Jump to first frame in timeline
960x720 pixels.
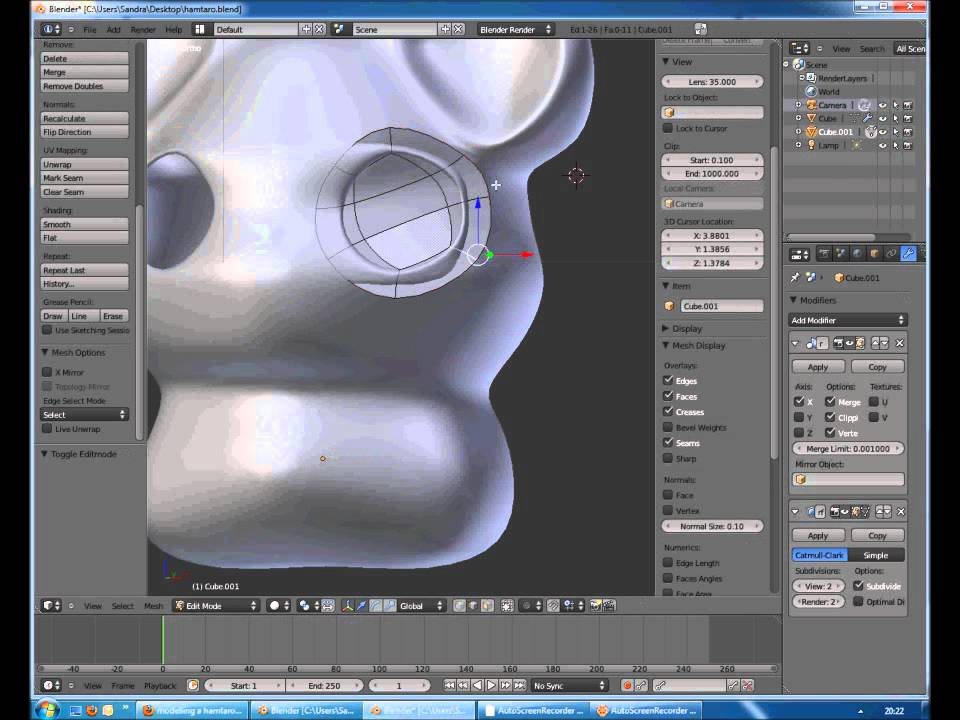pyautogui.click(x=449, y=686)
